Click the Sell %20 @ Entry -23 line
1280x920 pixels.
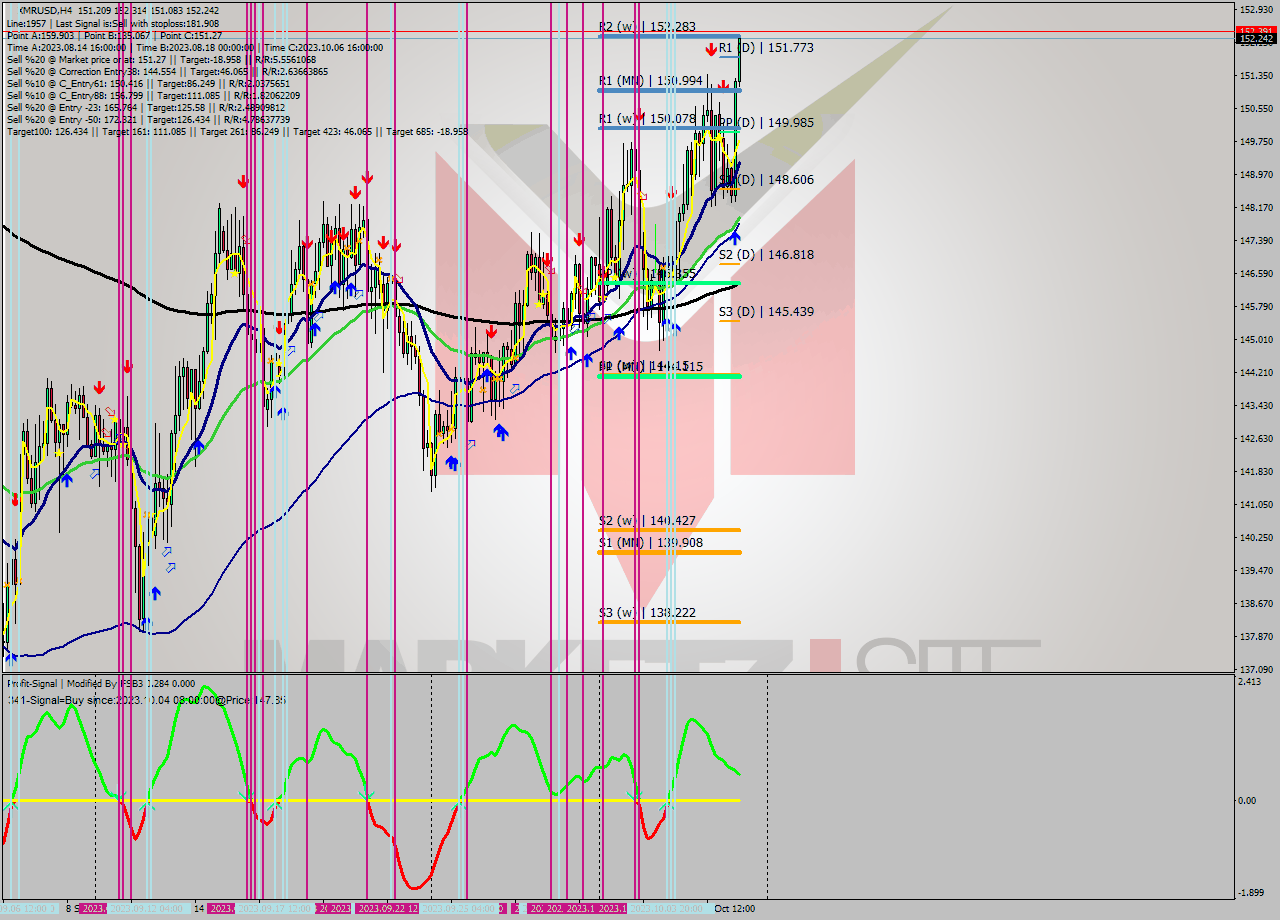[146, 108]
